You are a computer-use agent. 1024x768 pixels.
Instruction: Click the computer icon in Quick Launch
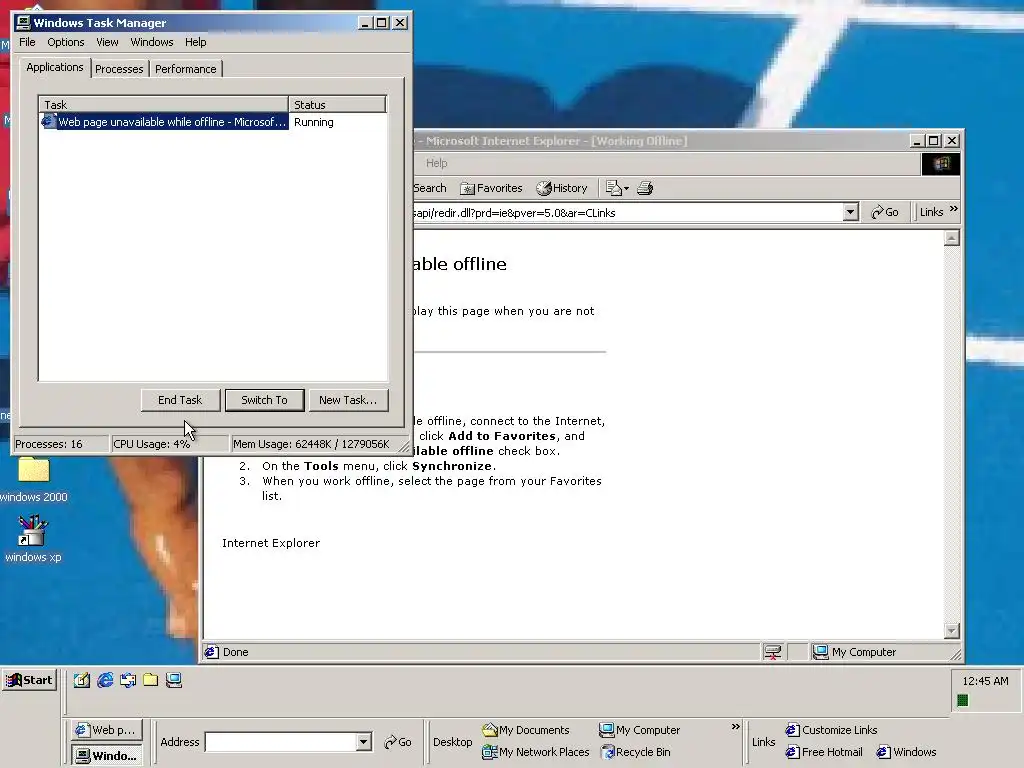tap(174, 680)
